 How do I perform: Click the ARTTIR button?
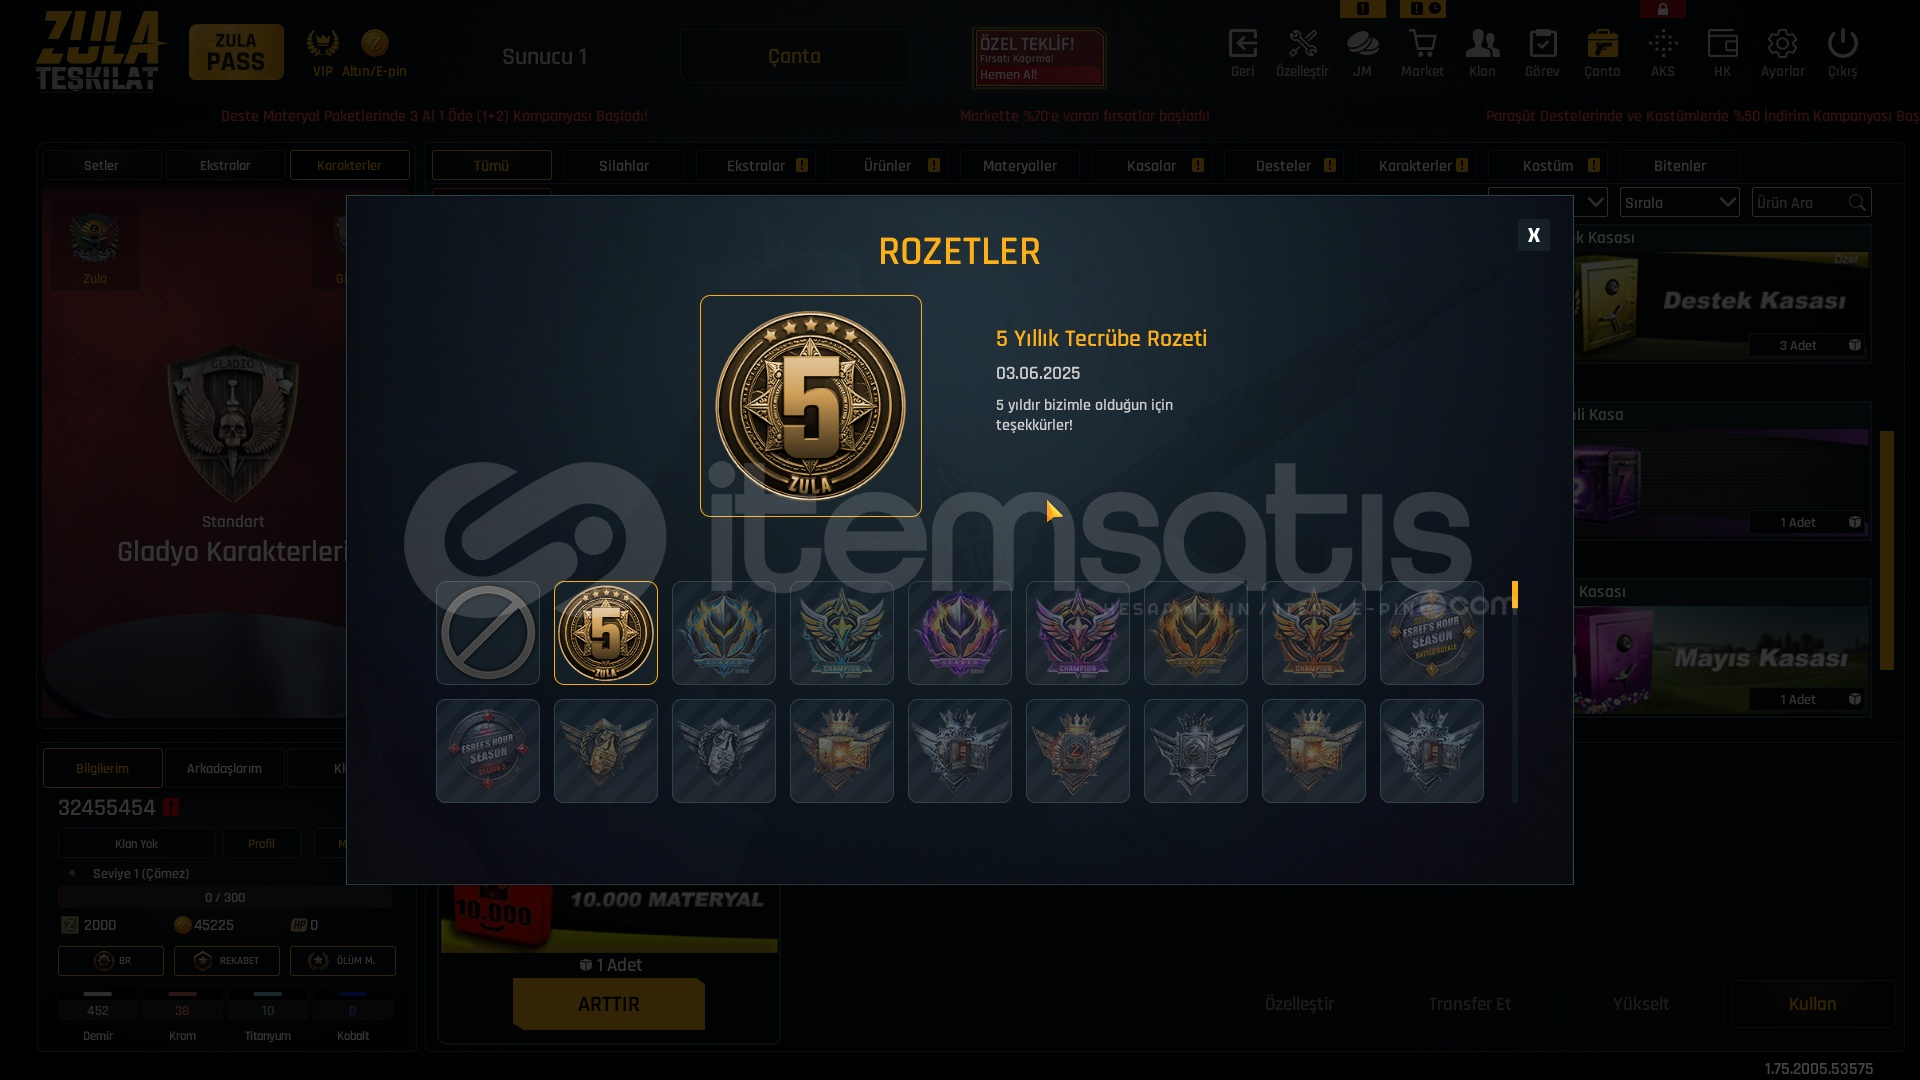[609, 1004]
